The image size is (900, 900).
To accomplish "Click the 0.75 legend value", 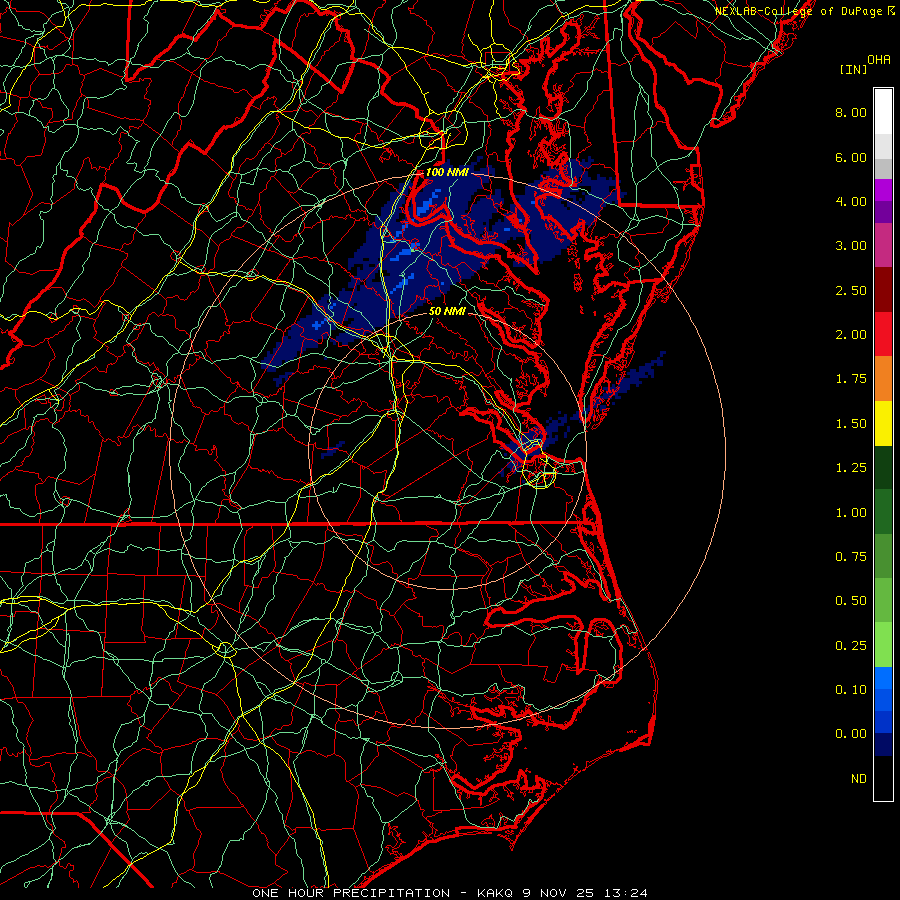I will [851, 557].
